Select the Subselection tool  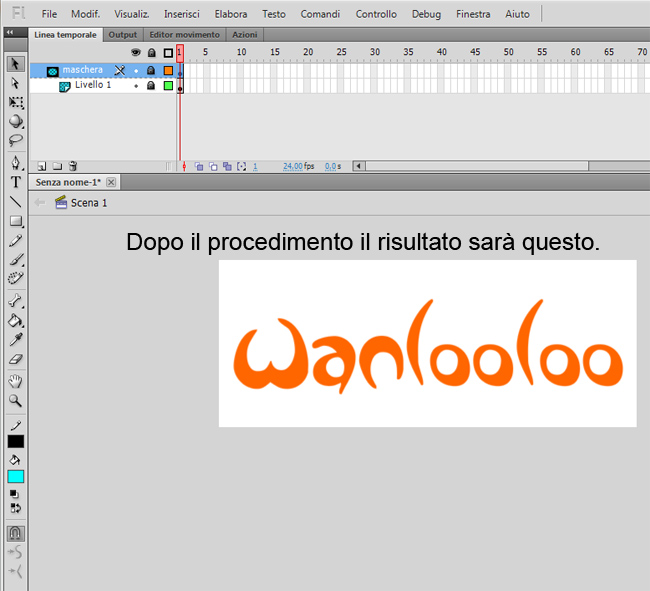coord(15,83)
